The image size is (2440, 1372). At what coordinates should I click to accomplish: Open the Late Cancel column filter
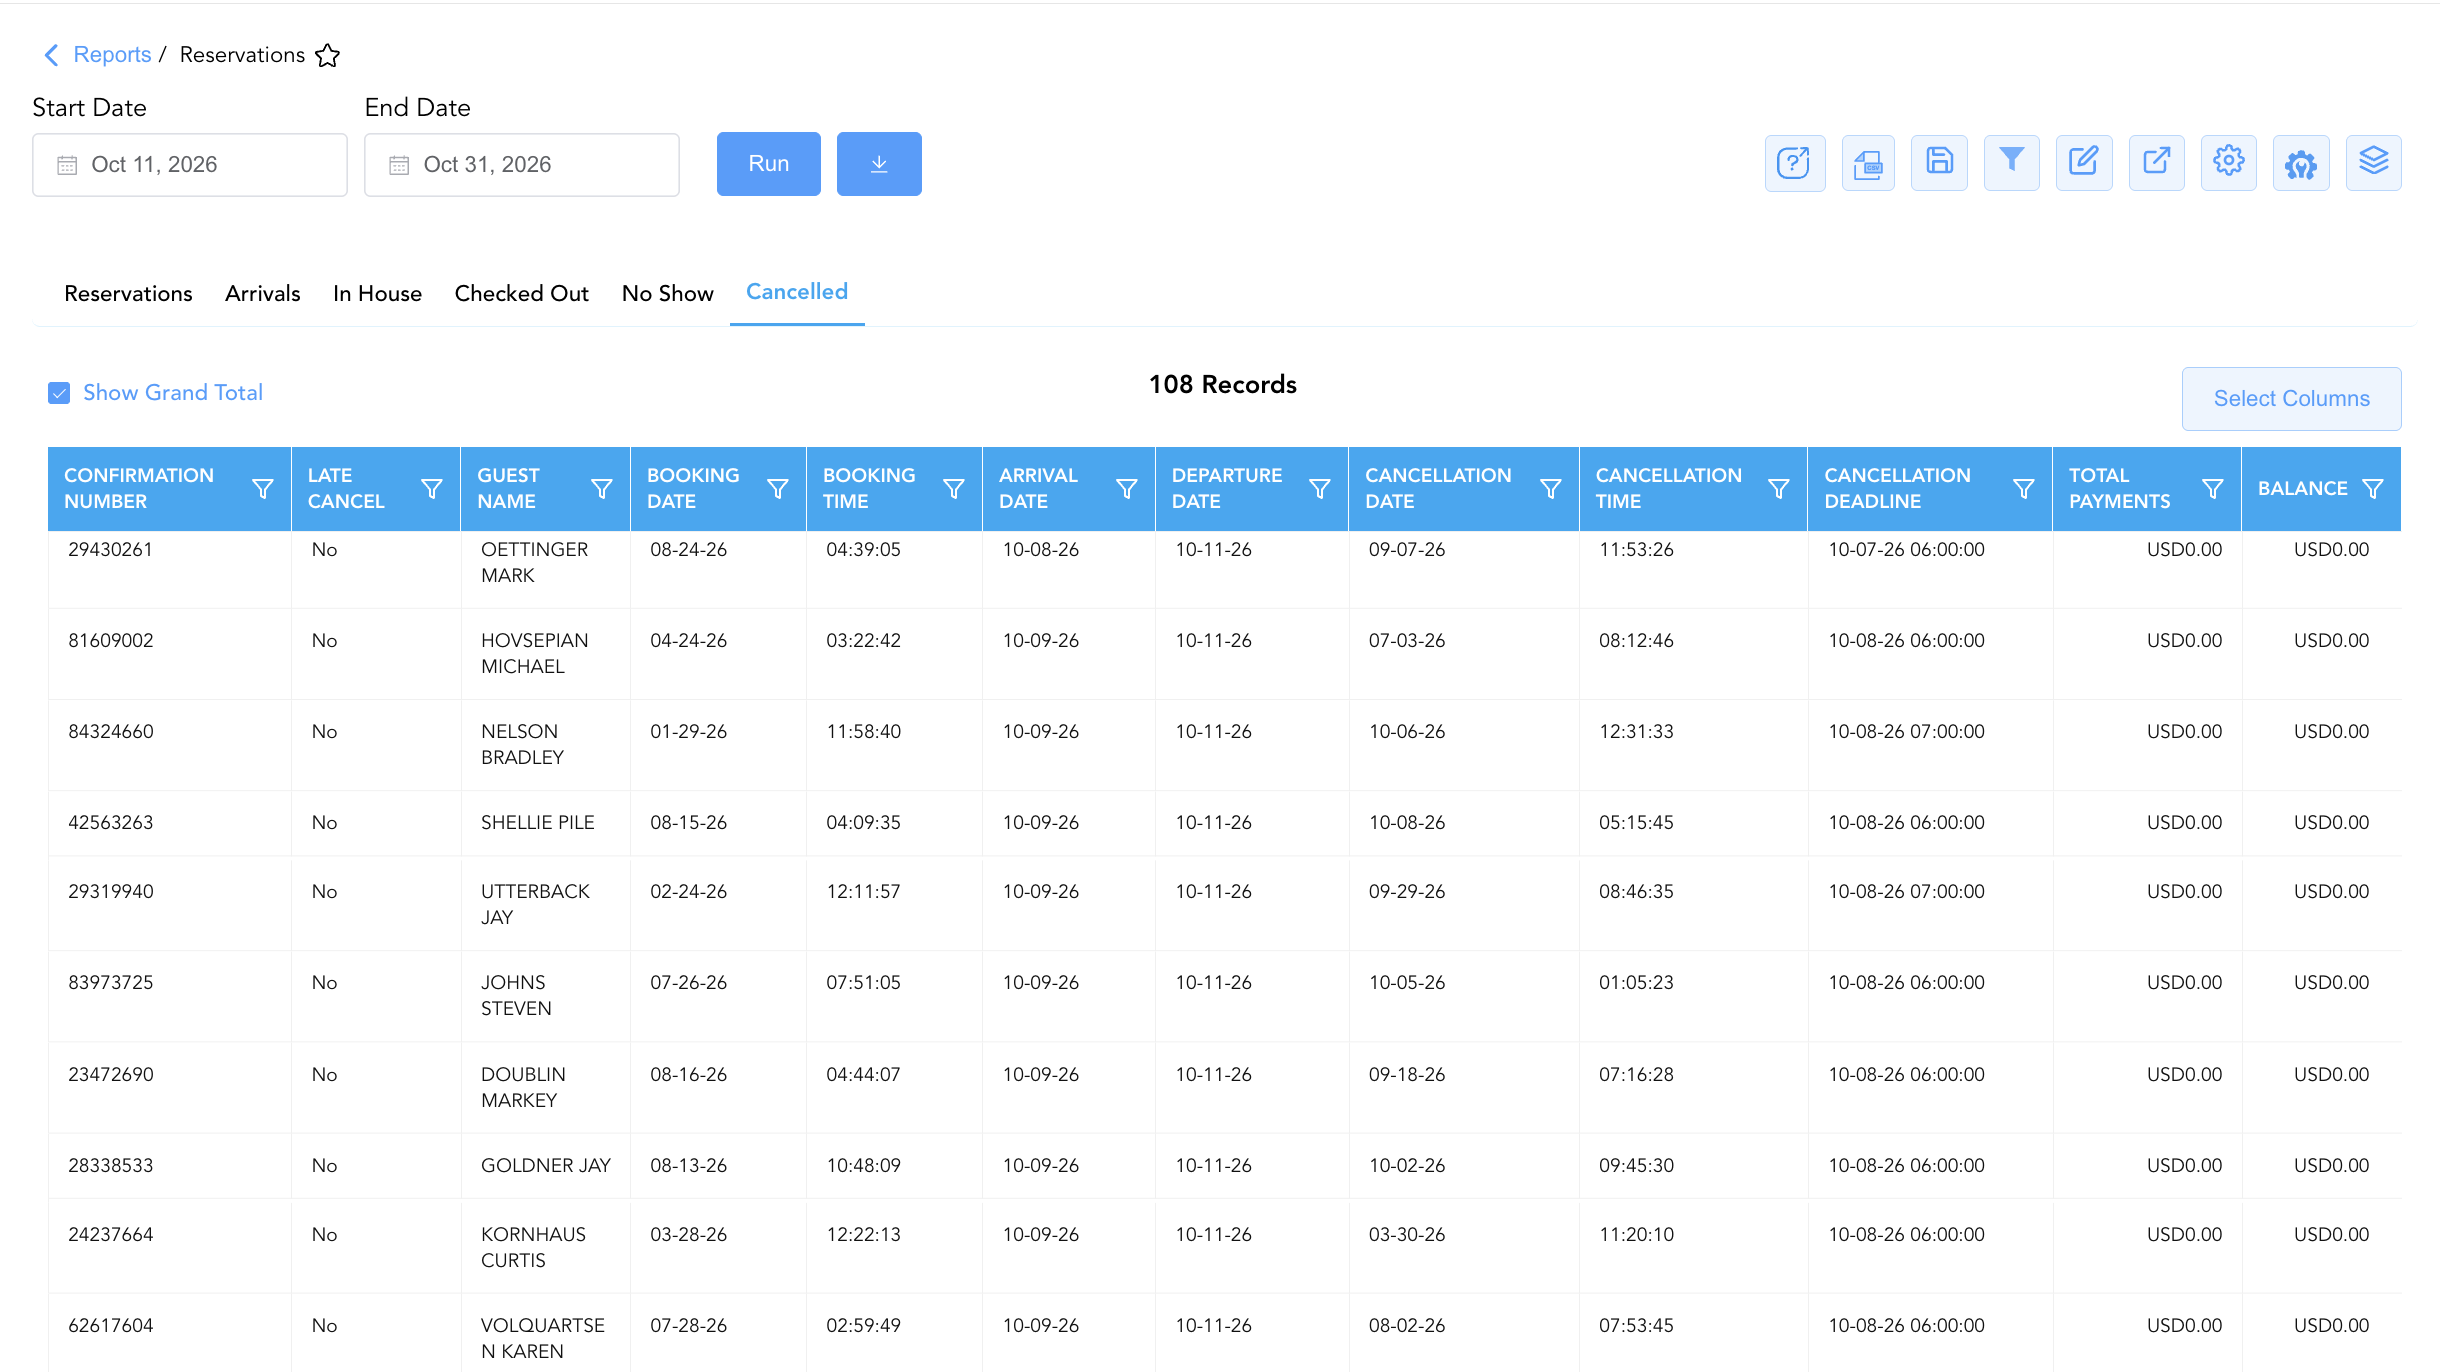coord(432,489)
